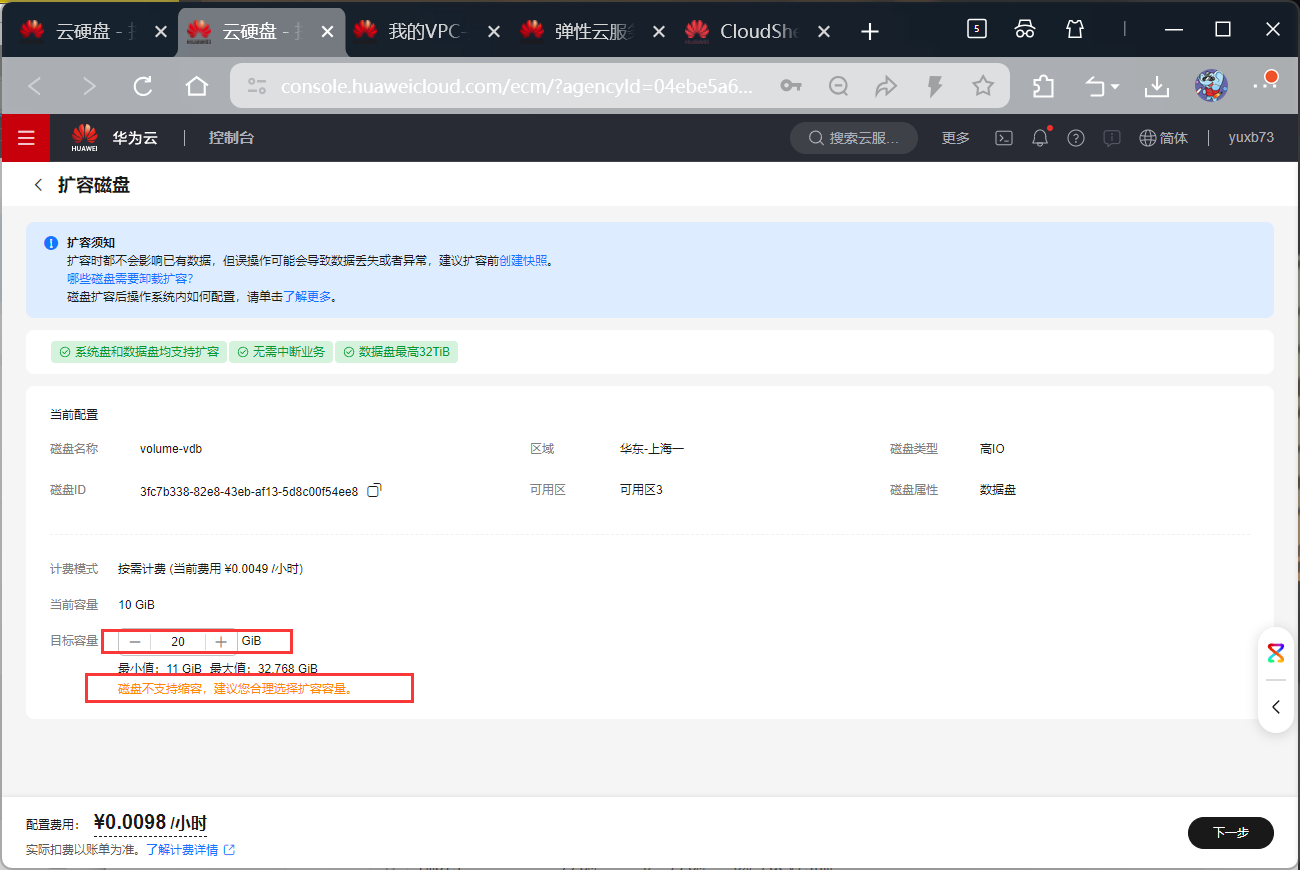Open help question mark icon

coord(1076,138)
